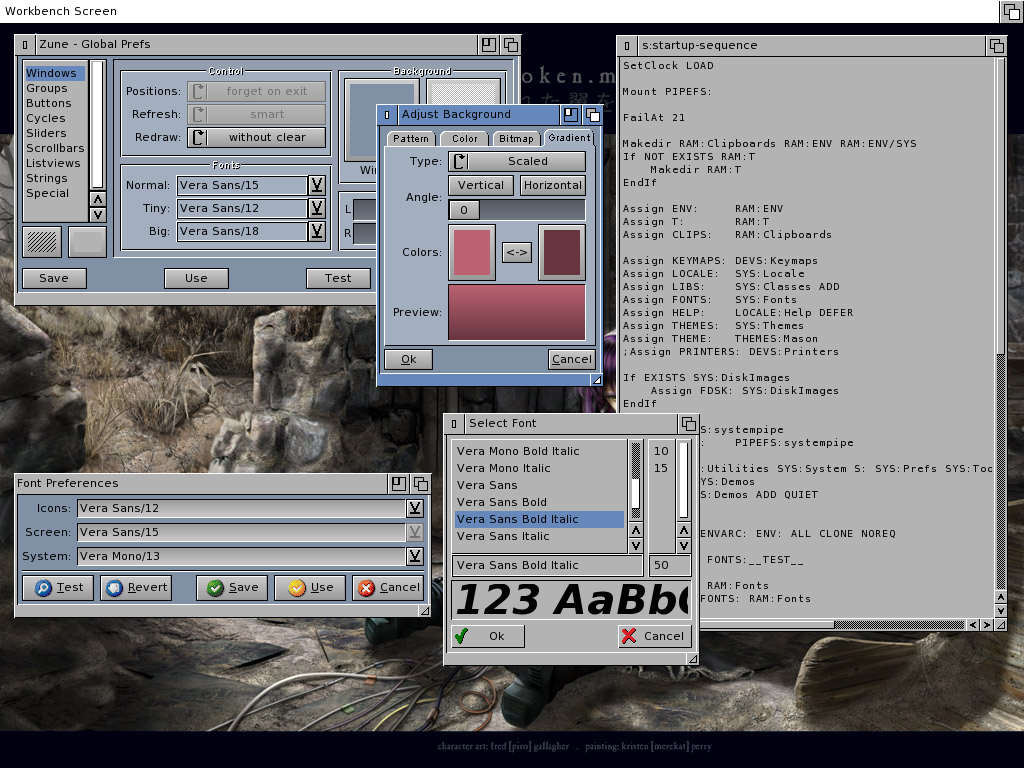
Task: Cancel the Select Font dialog
Action: [x=652, y=636]
